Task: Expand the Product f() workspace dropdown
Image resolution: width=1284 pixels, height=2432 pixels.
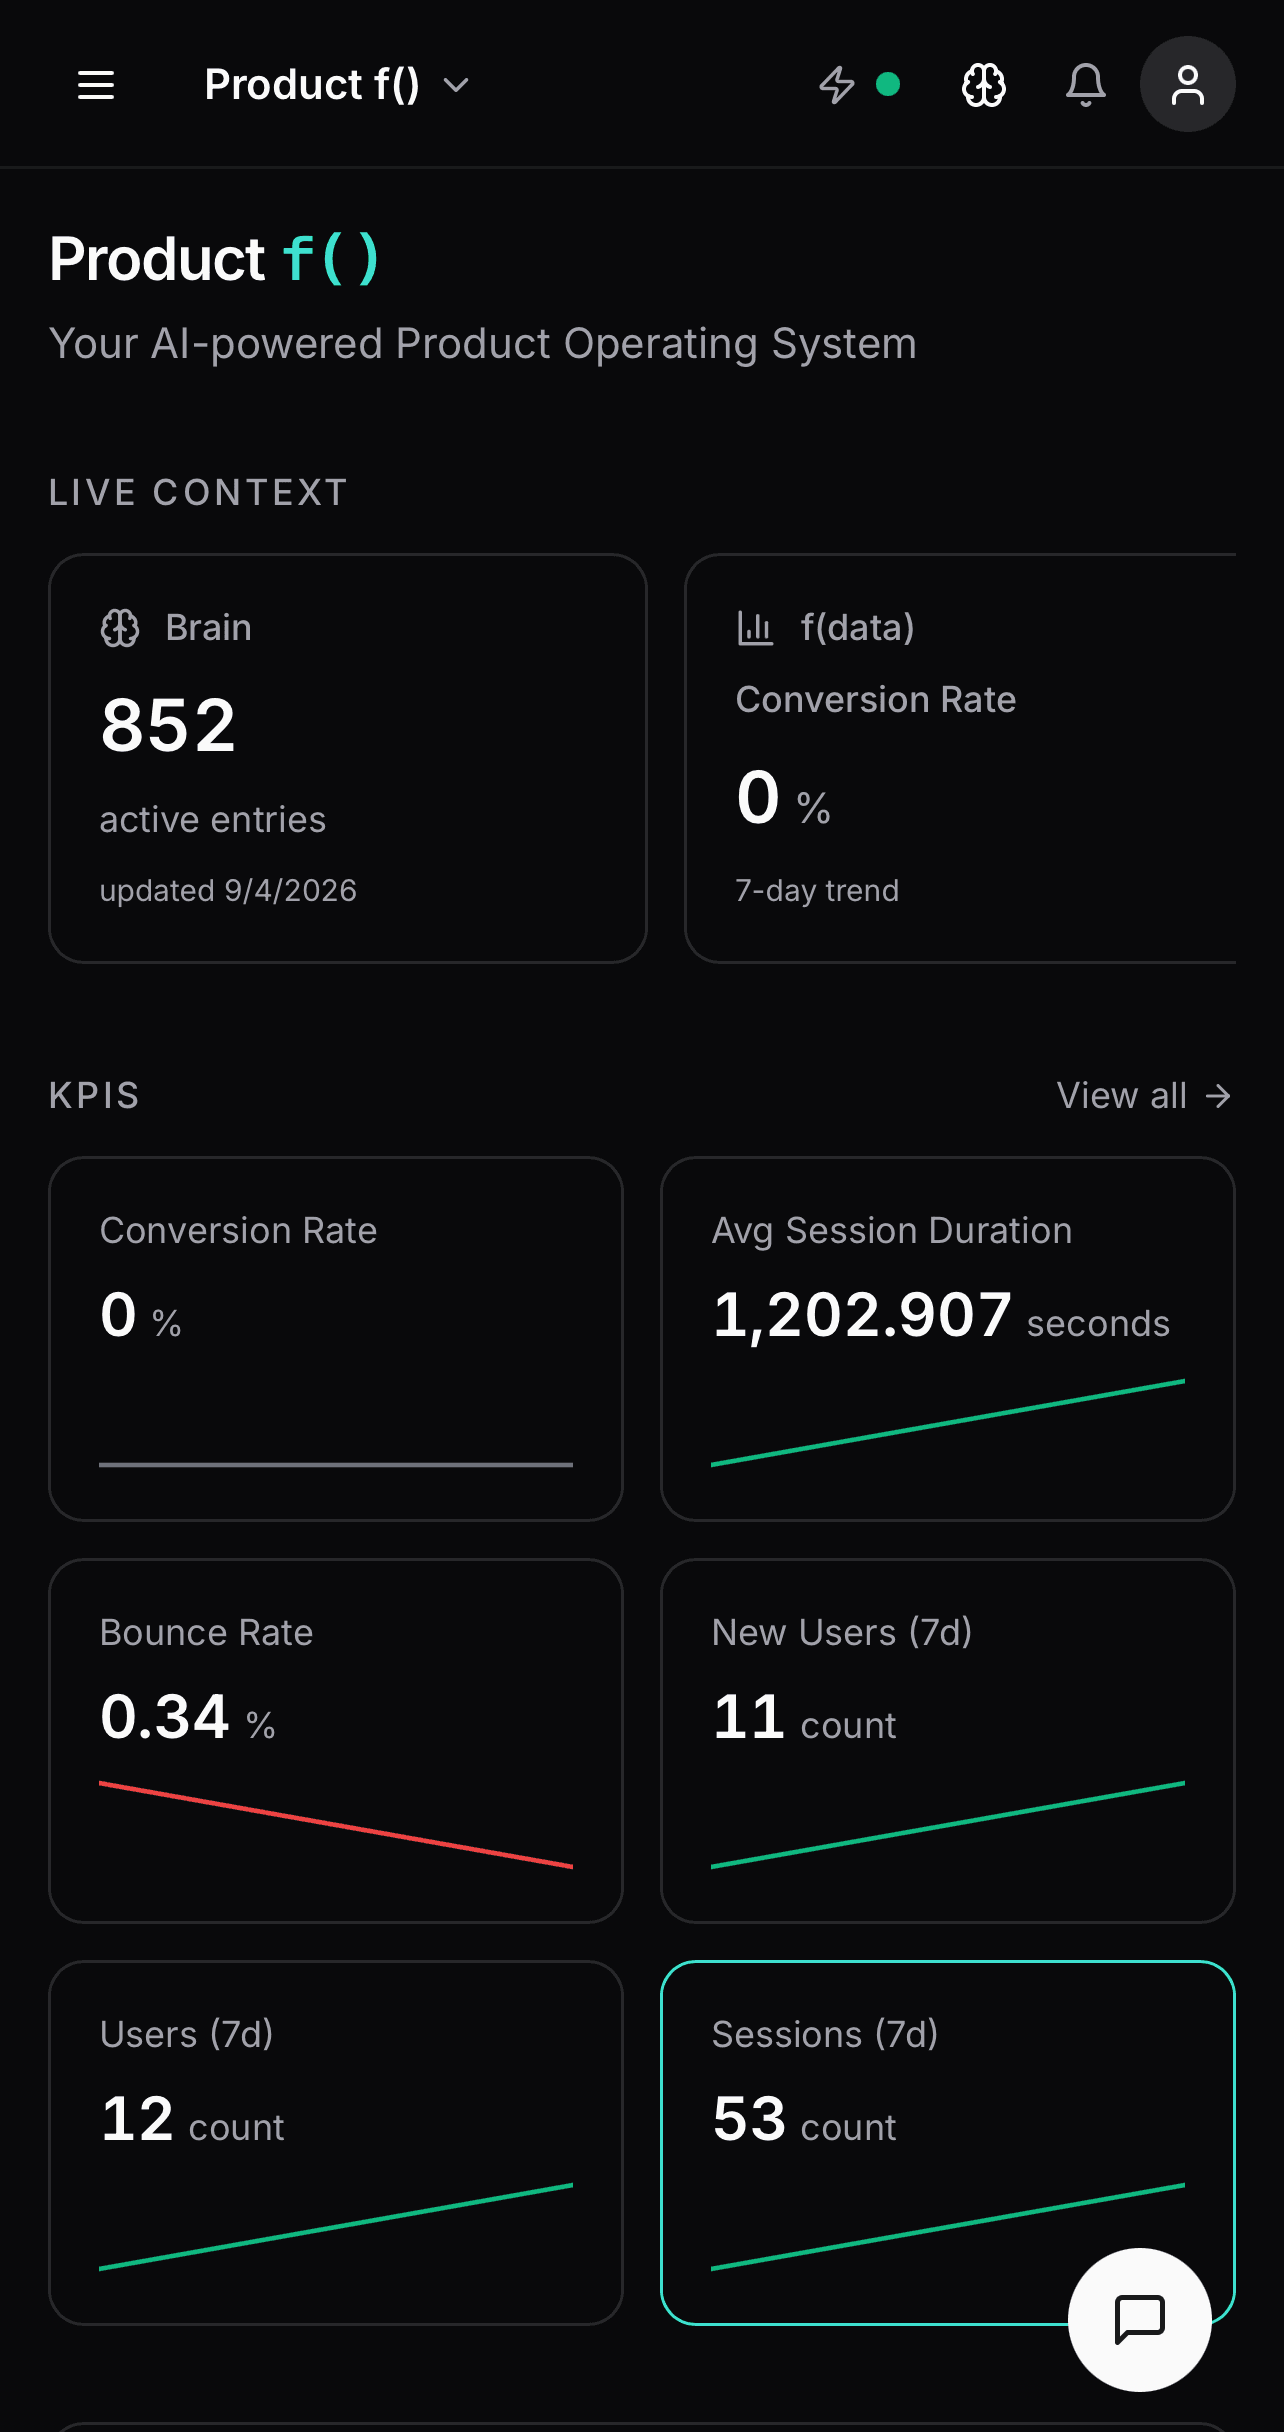Action: pyautogui.click(x=336, y=85)
